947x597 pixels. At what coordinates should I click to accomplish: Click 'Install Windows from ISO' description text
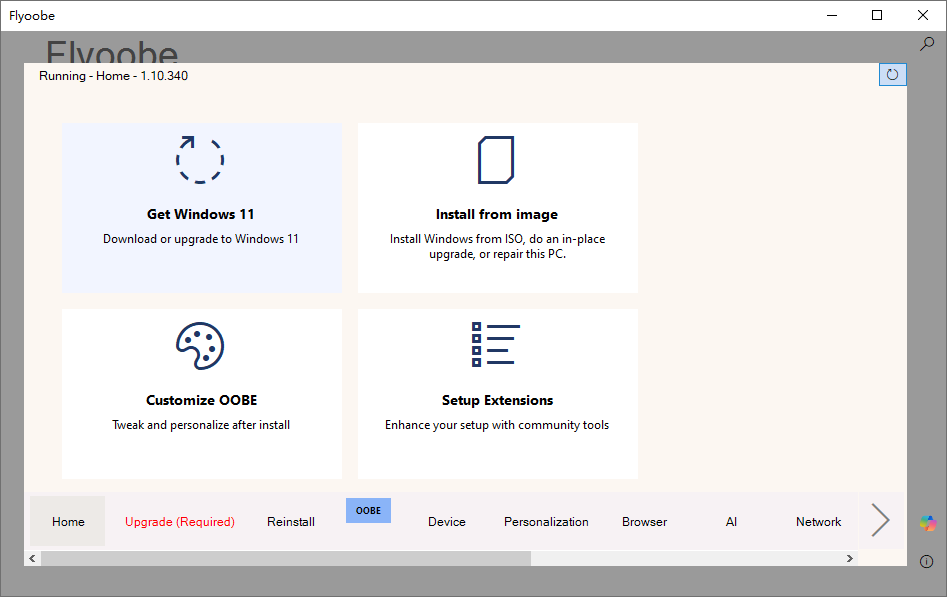497,247
